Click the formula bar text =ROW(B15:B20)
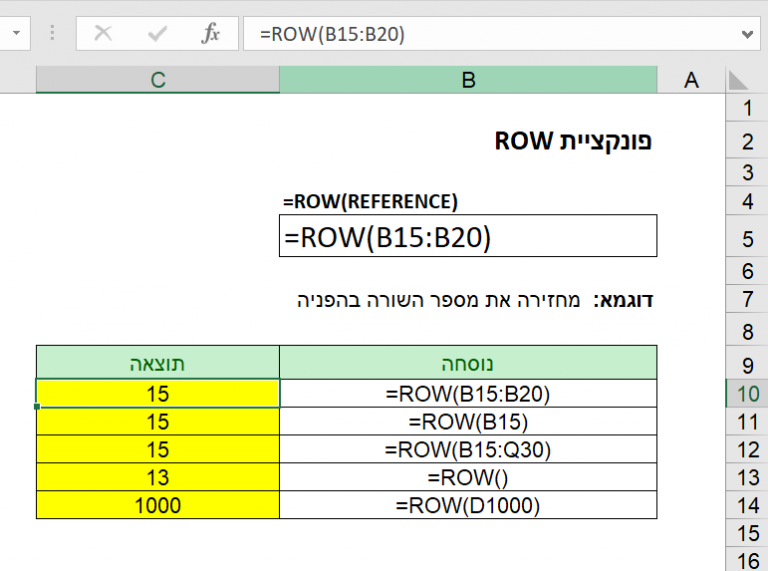The height and width of the screenshot is (571, 768). [x=332, y=34]
